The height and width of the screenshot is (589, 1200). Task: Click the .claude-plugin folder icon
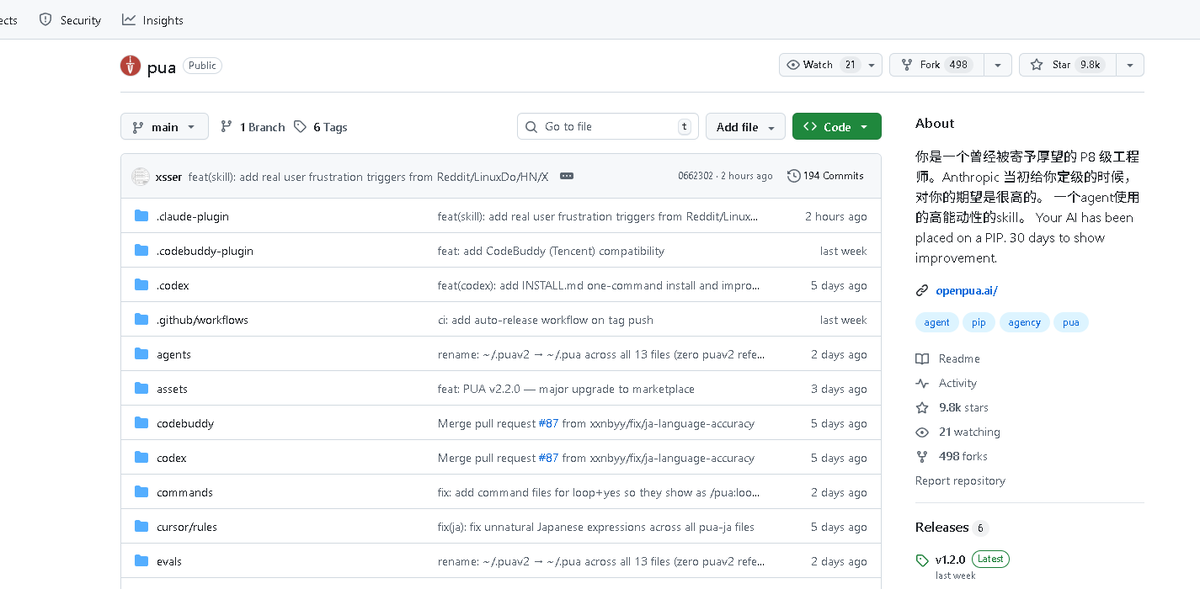click(141, 216)
